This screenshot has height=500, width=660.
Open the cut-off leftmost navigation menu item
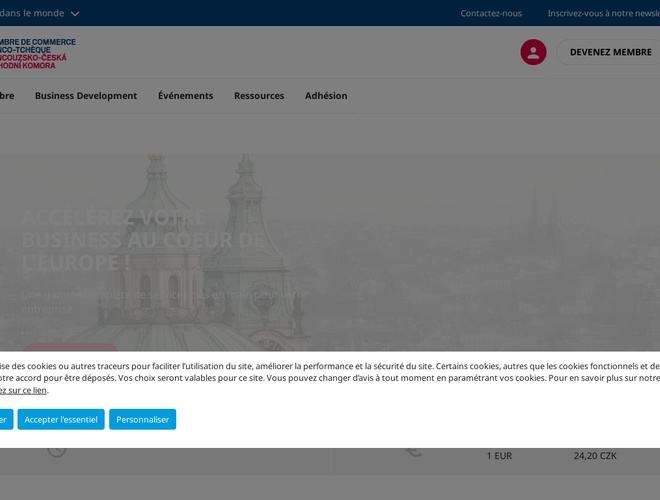pyautogui.click(x=6, y=96)
